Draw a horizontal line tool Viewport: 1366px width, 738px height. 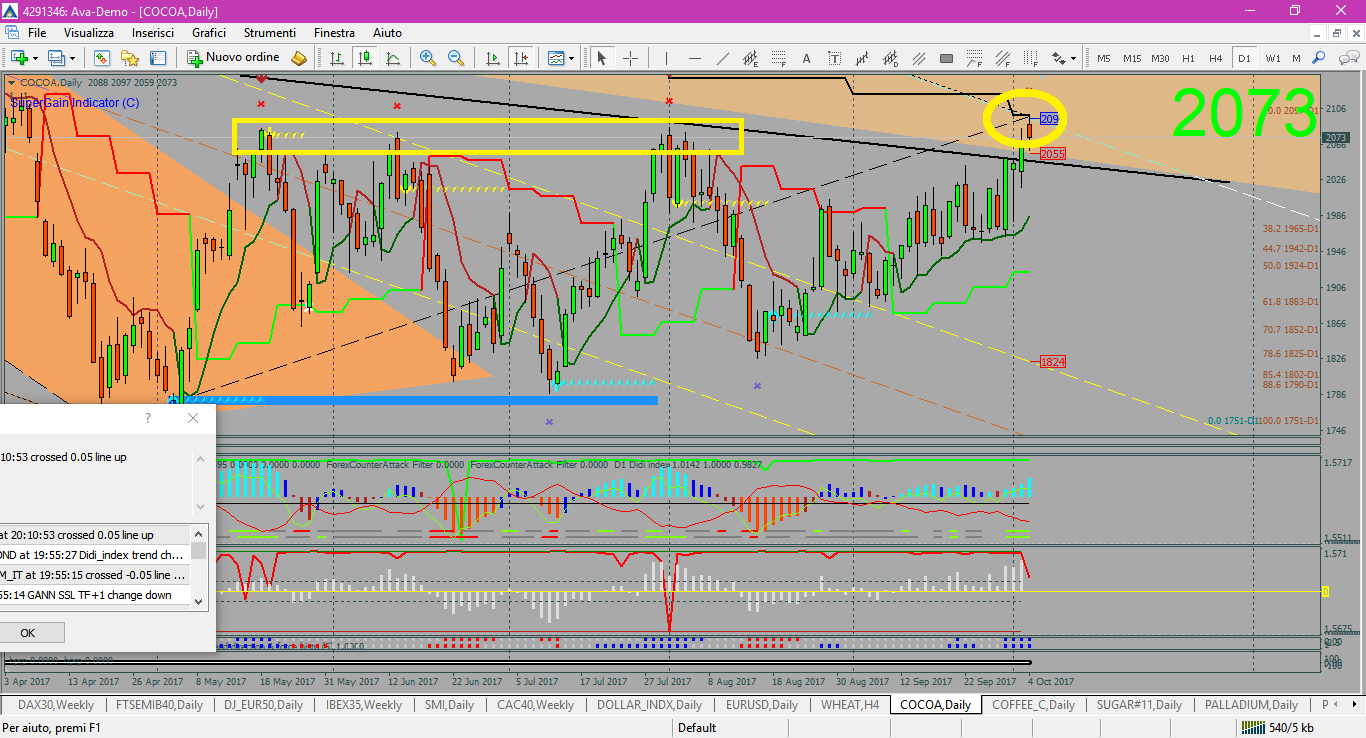(x=694, y=58)
